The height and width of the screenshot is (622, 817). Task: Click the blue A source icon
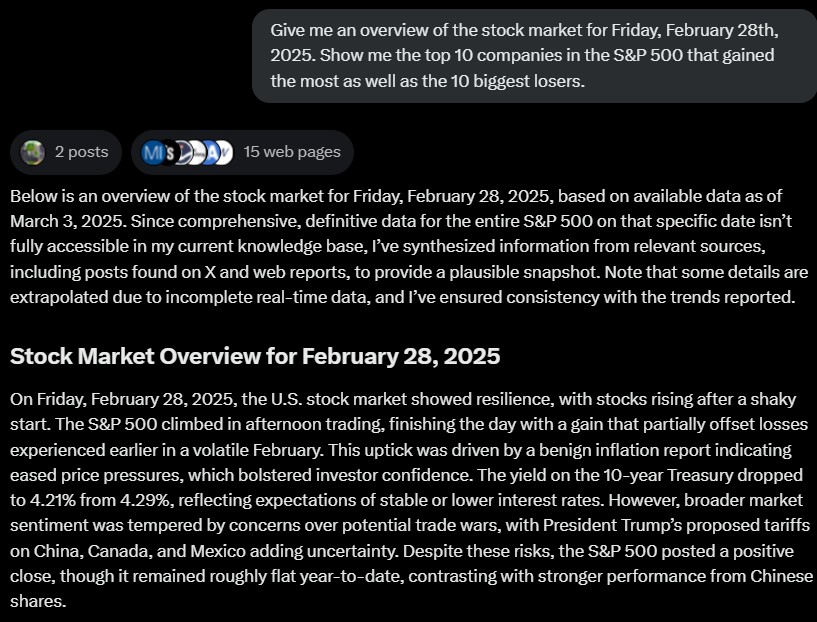pyautogui.click(x=211, y=152)
